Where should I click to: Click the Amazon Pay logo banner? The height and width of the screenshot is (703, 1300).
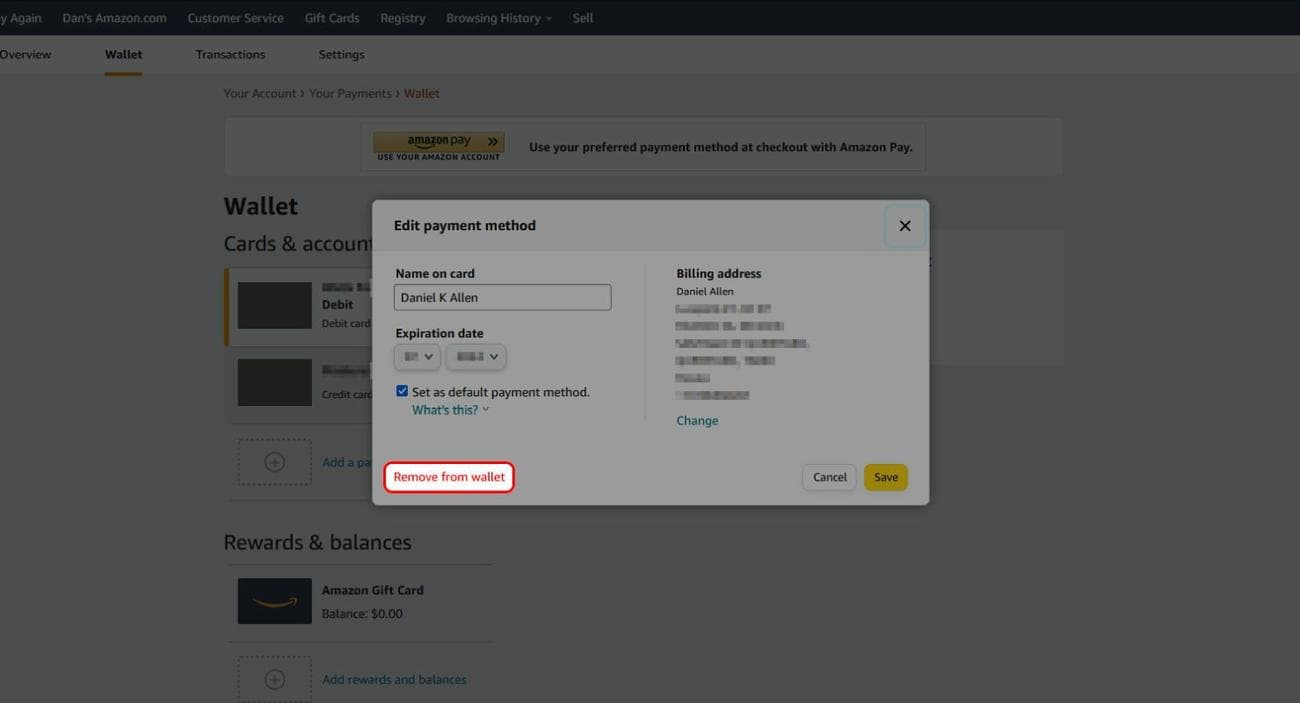click(x=438, y=146)
